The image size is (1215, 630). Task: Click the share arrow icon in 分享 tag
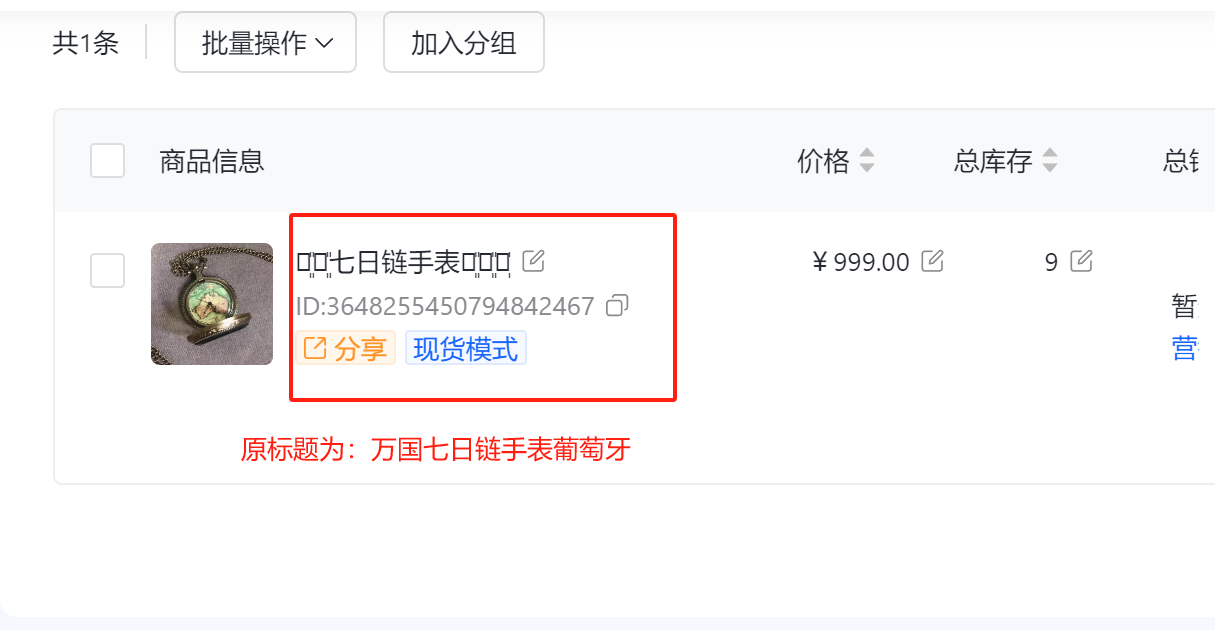point(315,348)
